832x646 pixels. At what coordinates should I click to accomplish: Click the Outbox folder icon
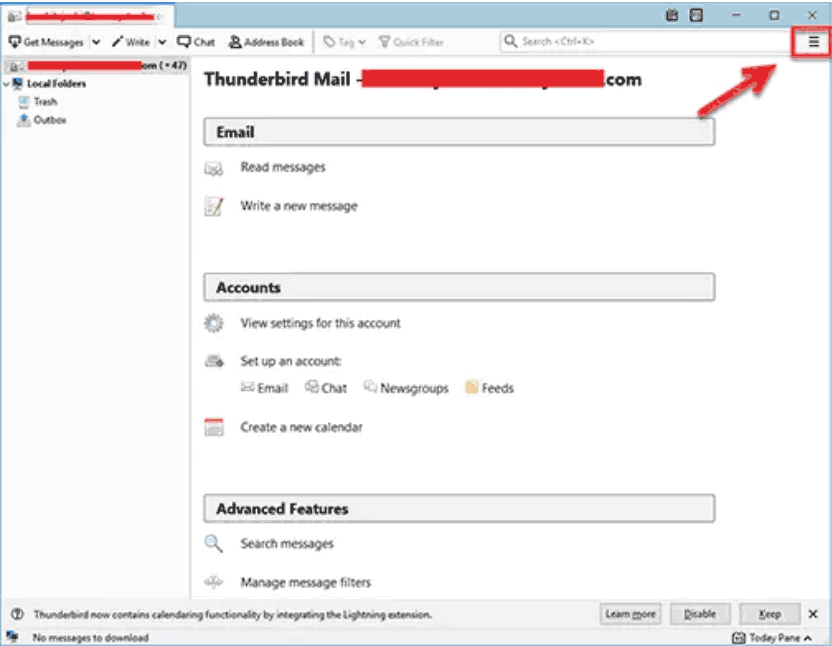23,120
